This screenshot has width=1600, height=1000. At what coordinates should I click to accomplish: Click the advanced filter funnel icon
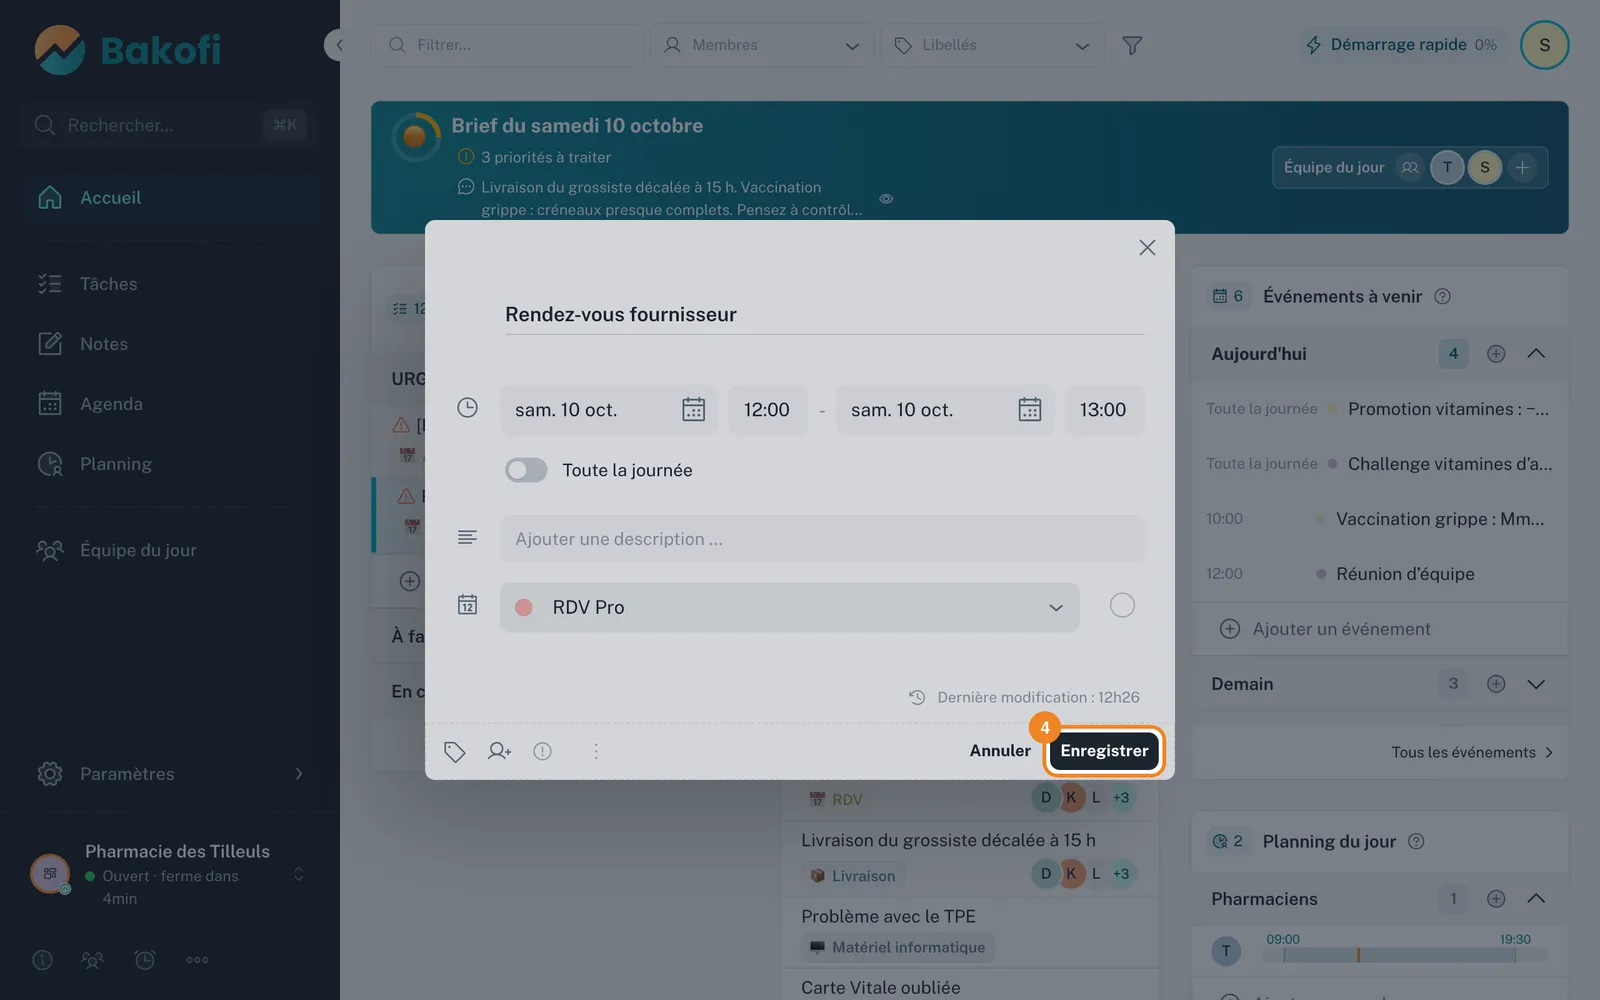coord(1132,45)
